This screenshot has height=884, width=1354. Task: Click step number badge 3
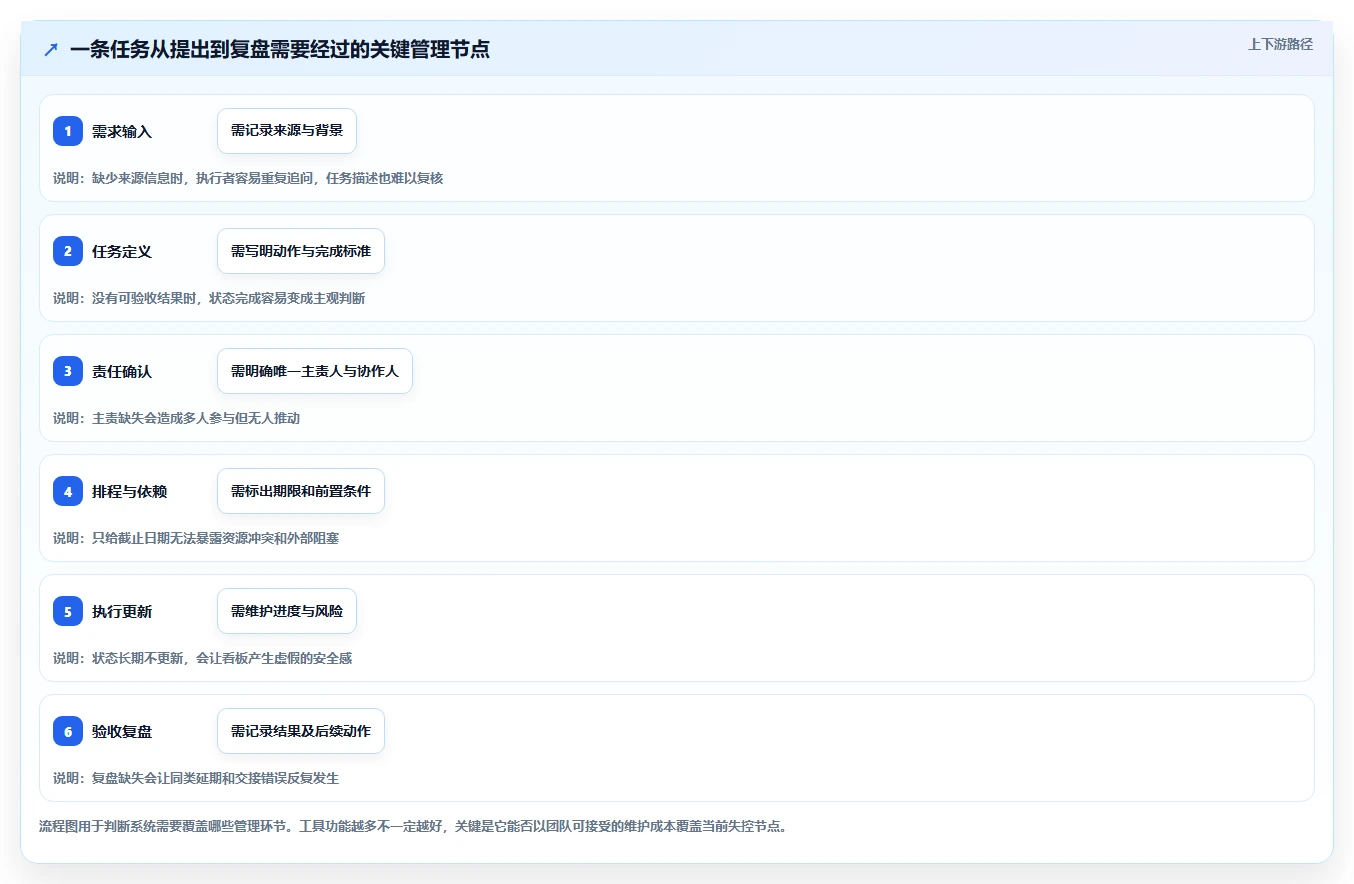click(x=68, y=371)
